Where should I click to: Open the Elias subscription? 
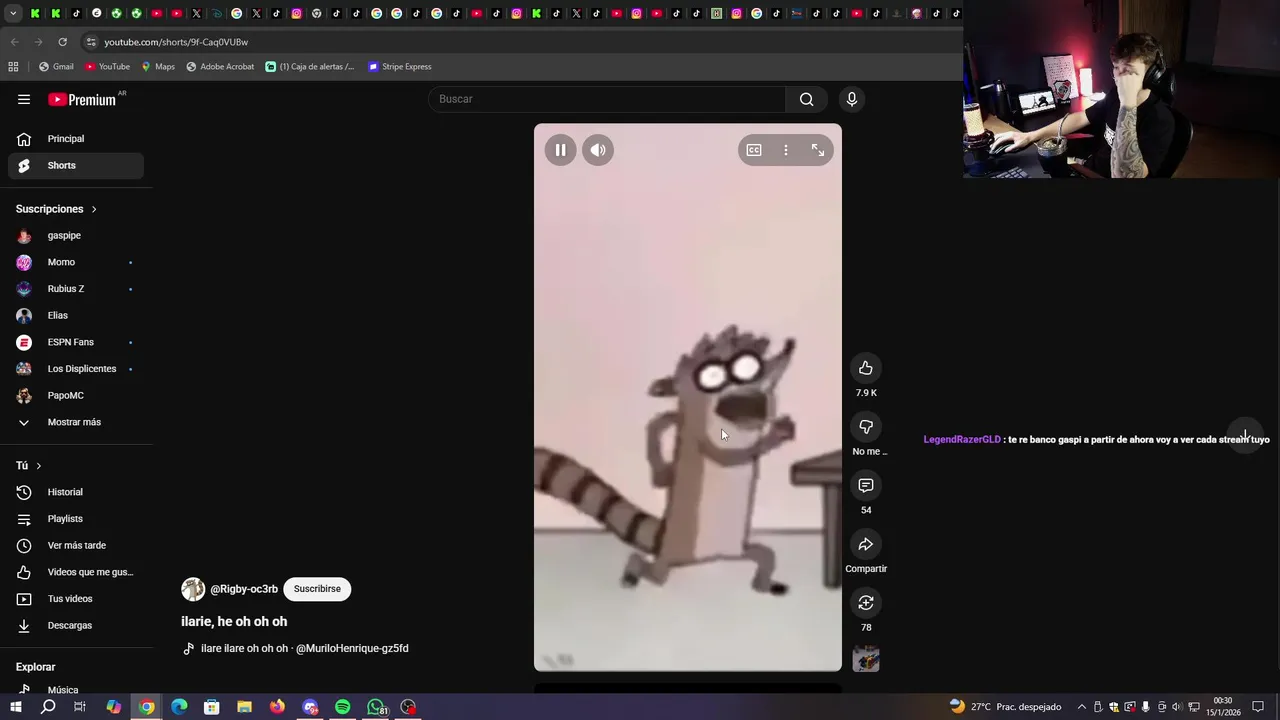pos(76,316)
